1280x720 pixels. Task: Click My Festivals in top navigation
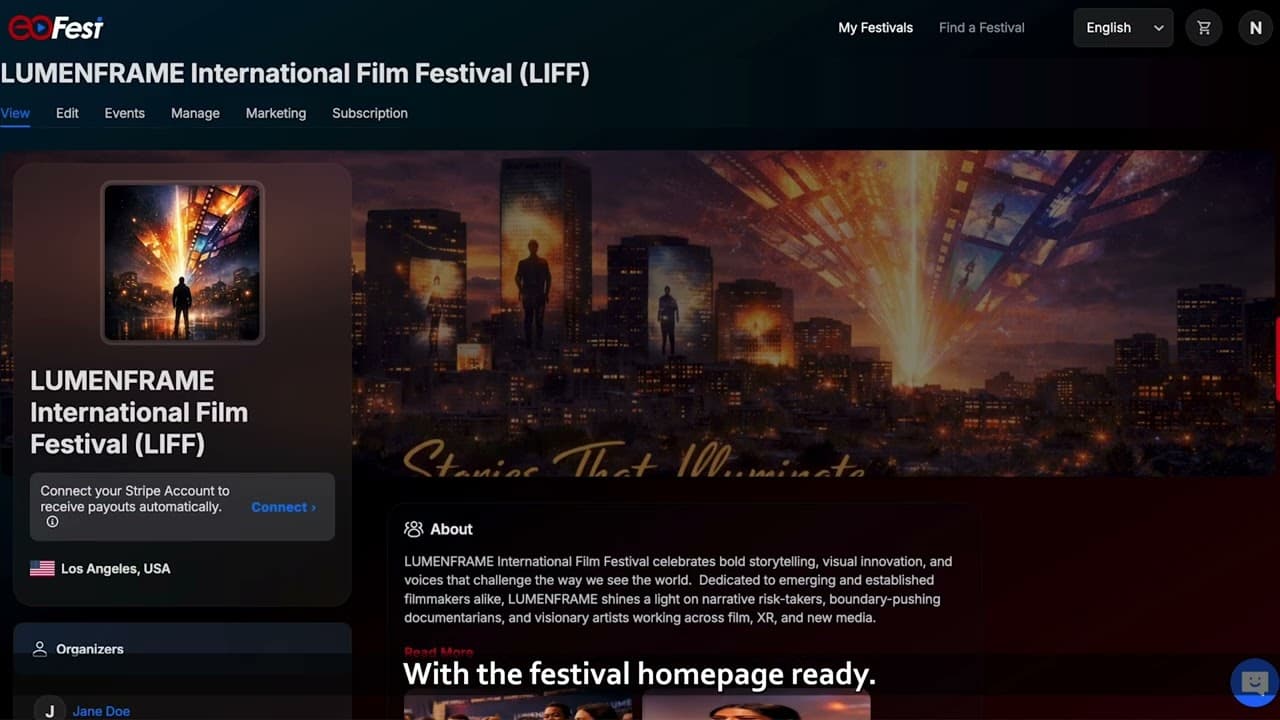coord(876,28)
